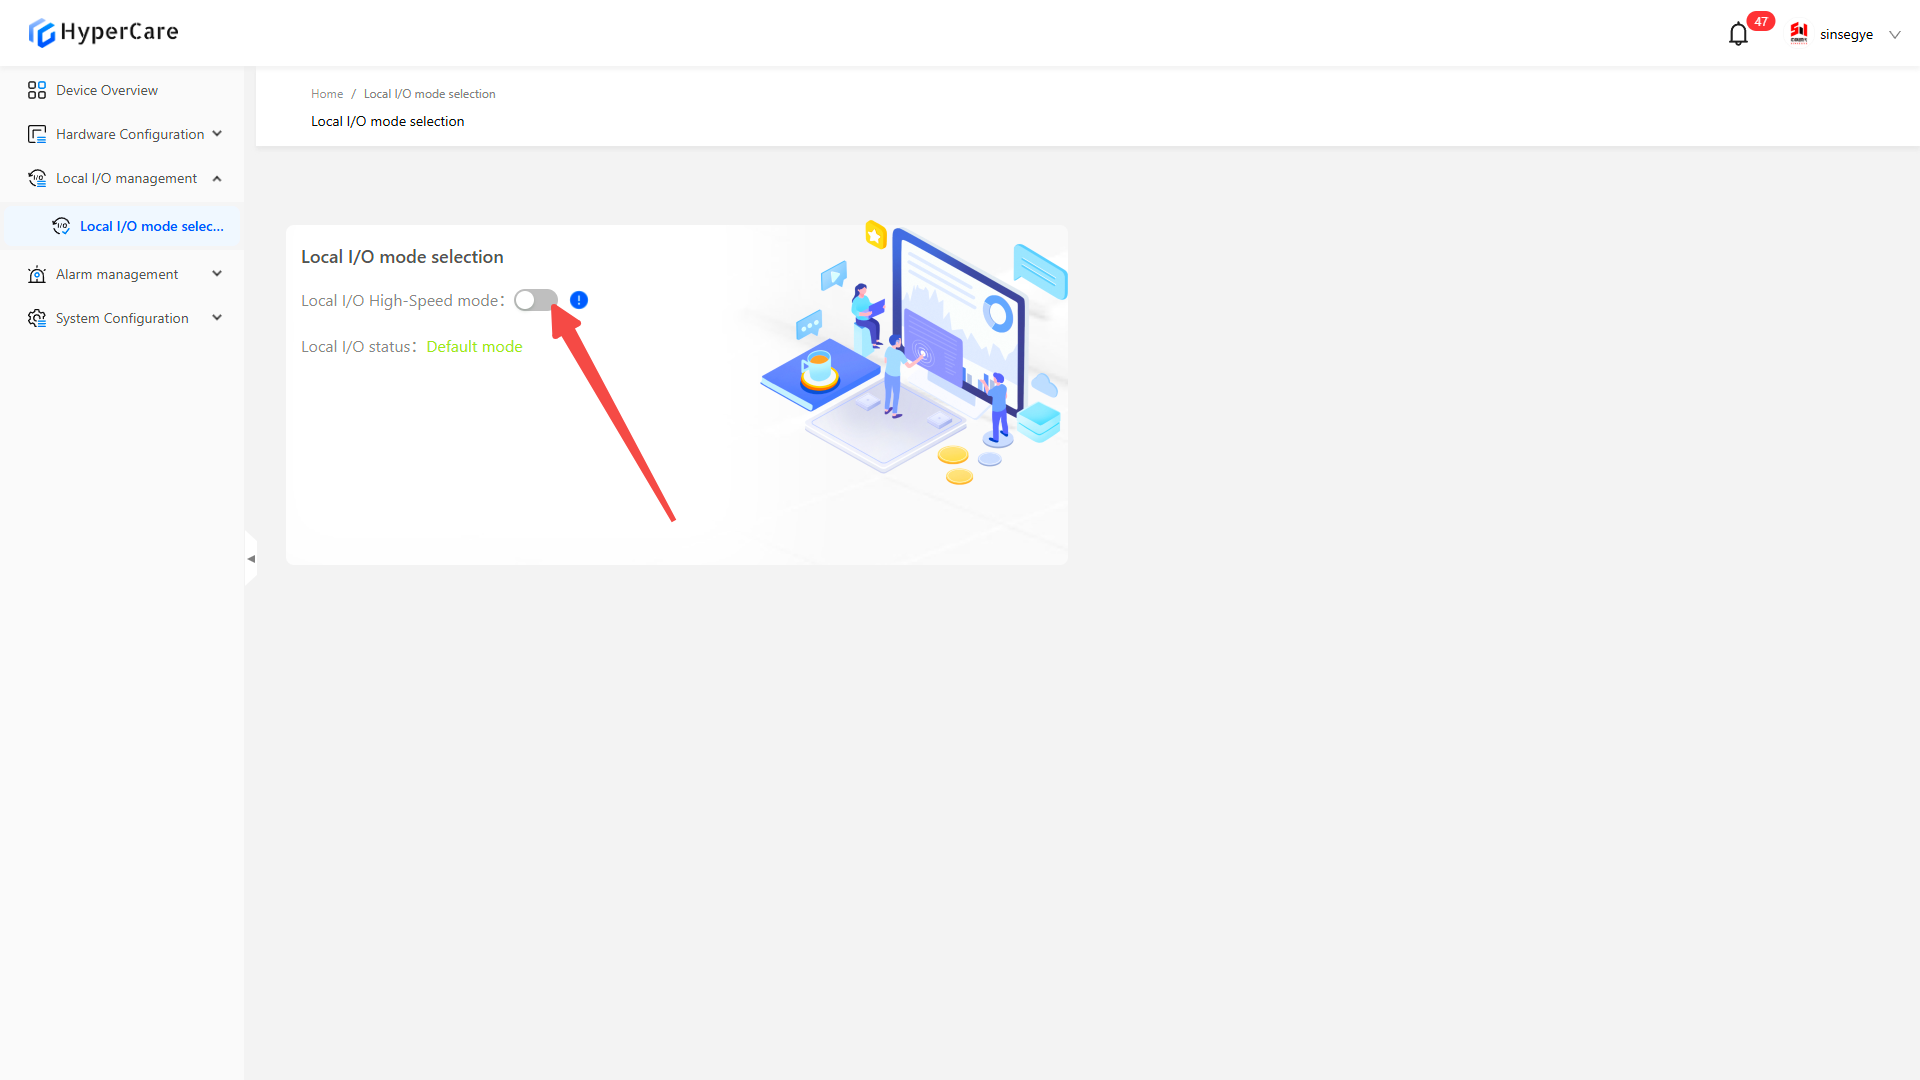Click the blue info icon beside toggle
The height and width of the screenshot is (1080, 1920).
(x=579, y=300)
